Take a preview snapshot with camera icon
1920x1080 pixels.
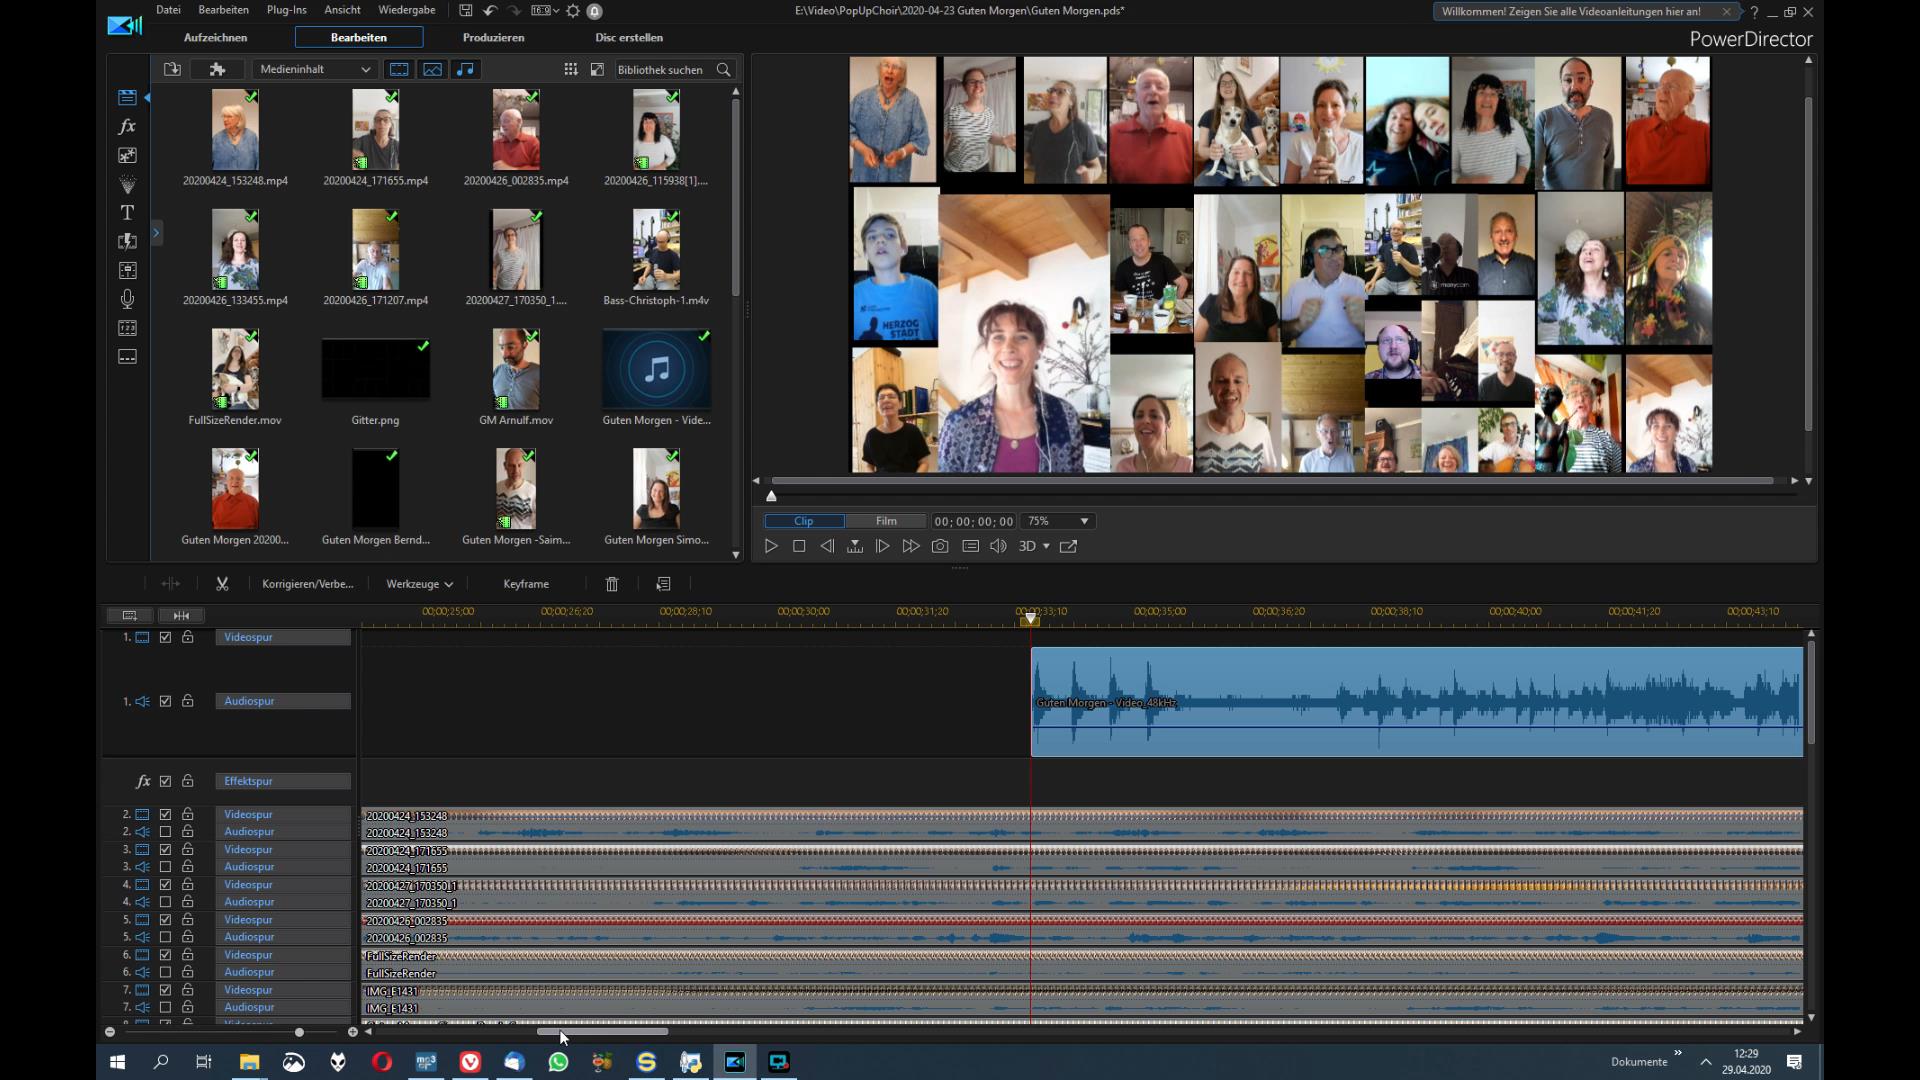(940, 546)
